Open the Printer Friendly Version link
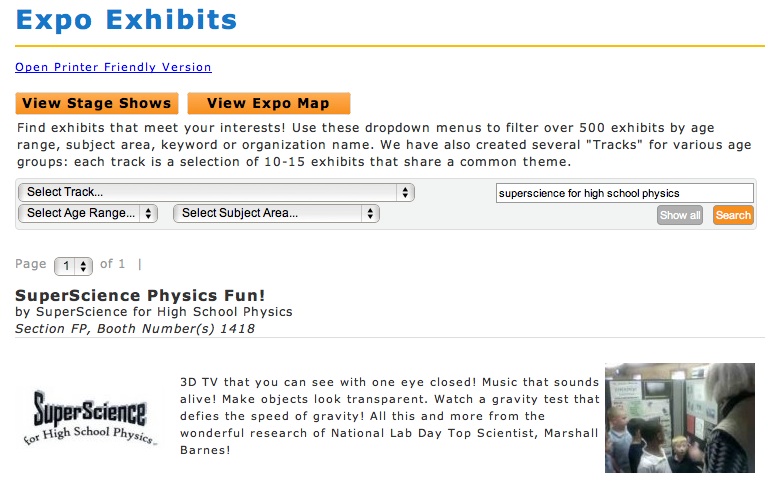 pos(113,67)
